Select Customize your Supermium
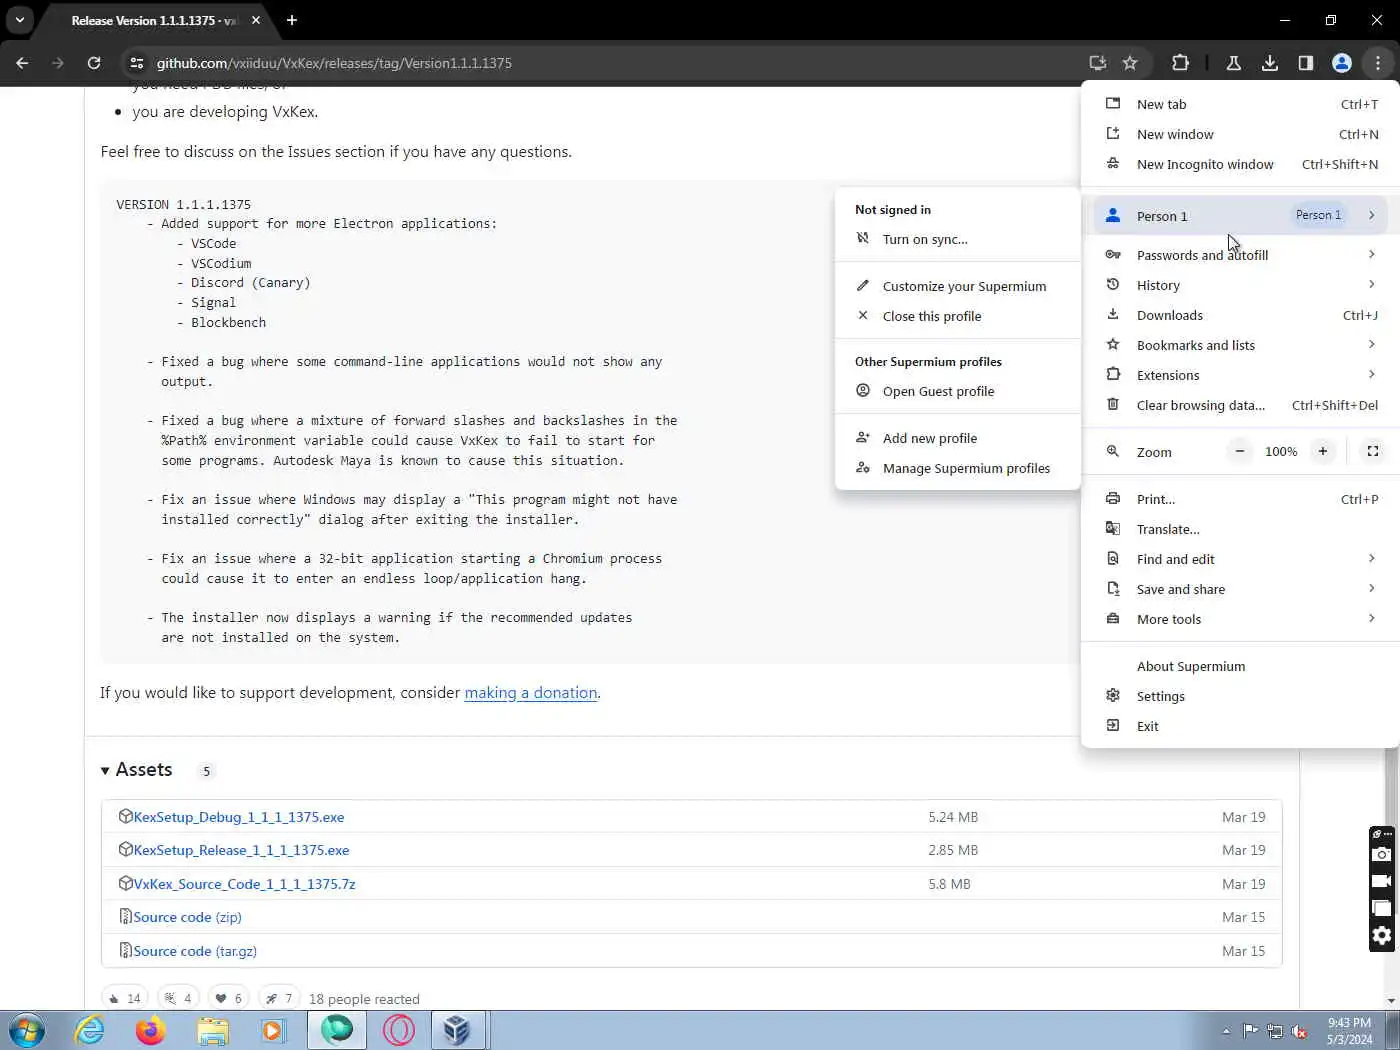The width and height of the screenshot is (1400, 1050). (957, 286)
